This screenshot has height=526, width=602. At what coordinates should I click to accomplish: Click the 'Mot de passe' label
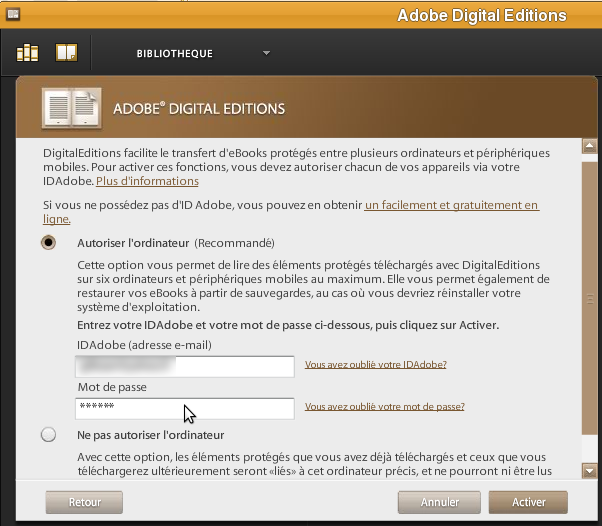pyautogui.click(x=112, y=387)
